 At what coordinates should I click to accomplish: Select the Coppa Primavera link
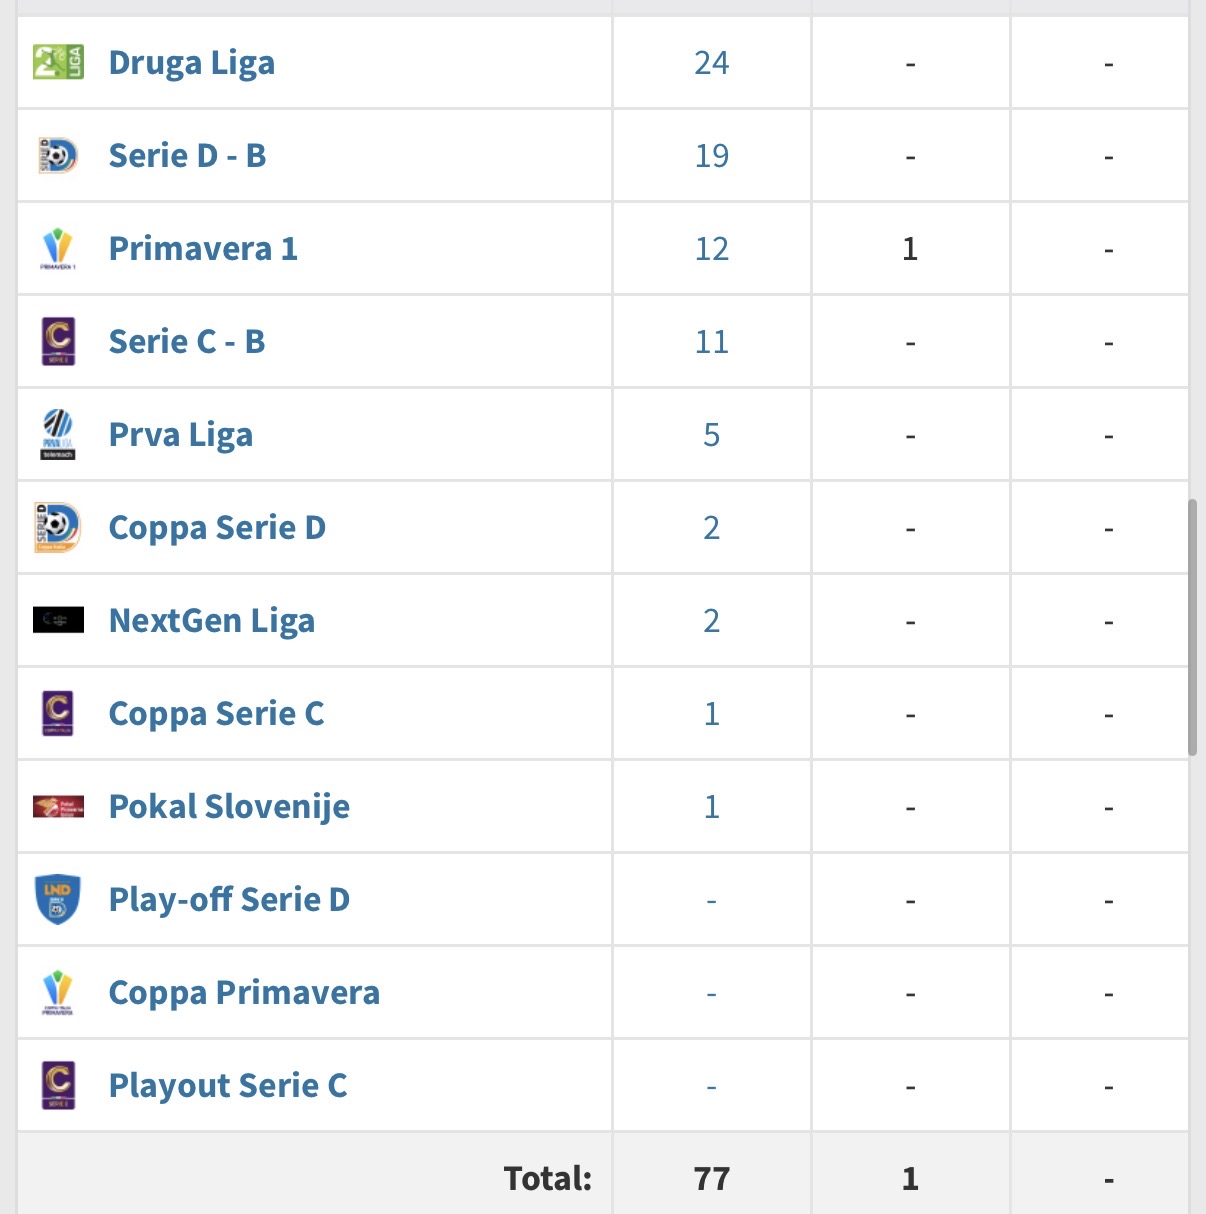[x=244, y=993]
